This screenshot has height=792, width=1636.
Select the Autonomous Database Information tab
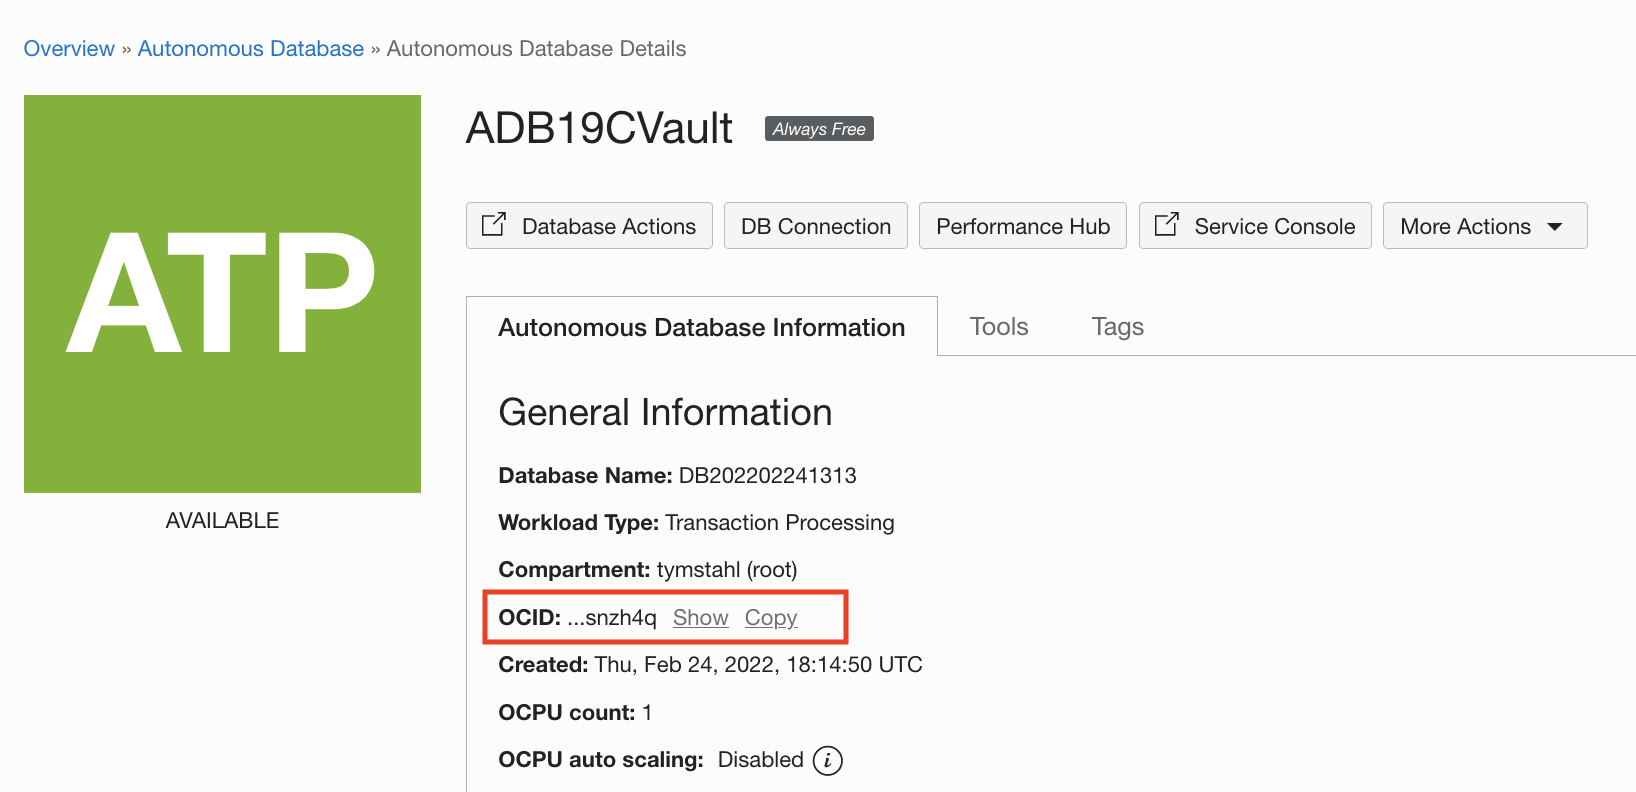click(701, 326)
